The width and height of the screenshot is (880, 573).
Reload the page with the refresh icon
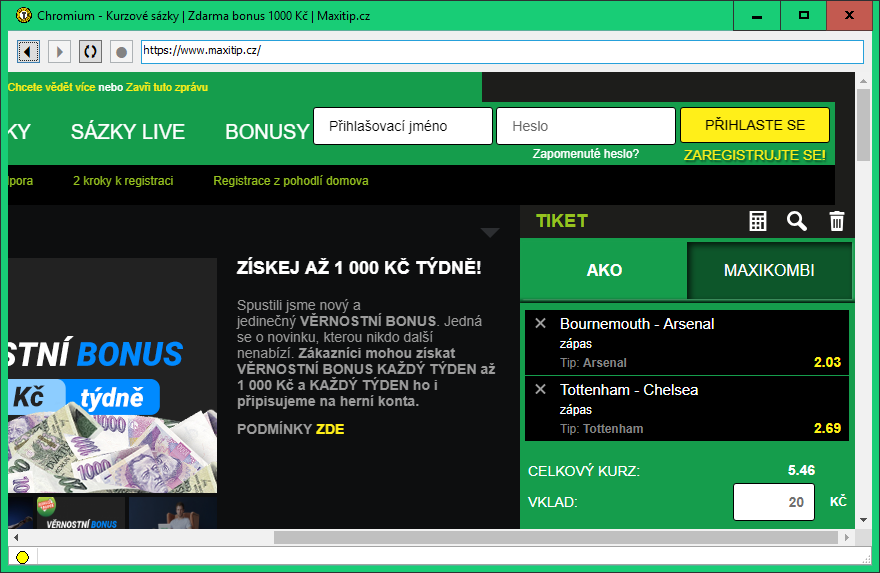coord(90,52)
